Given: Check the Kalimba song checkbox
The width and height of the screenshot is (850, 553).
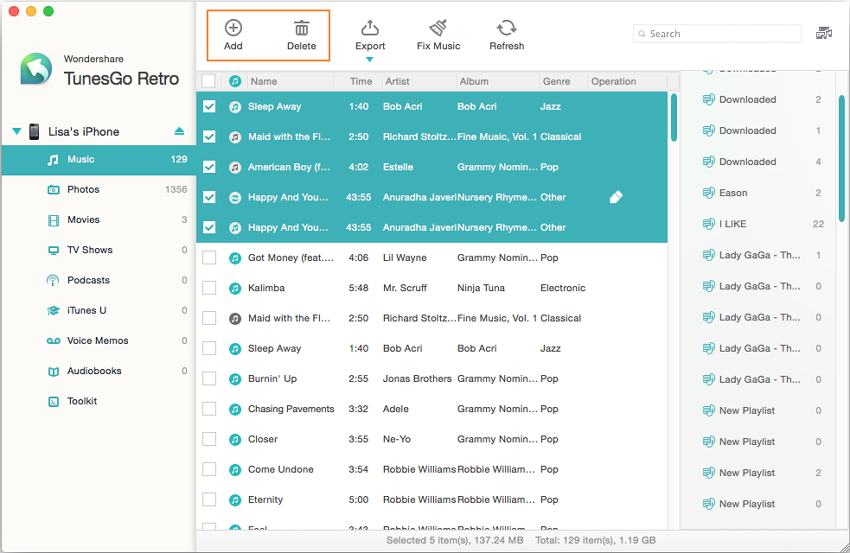Looking at the screenshot, I should 209,288.
